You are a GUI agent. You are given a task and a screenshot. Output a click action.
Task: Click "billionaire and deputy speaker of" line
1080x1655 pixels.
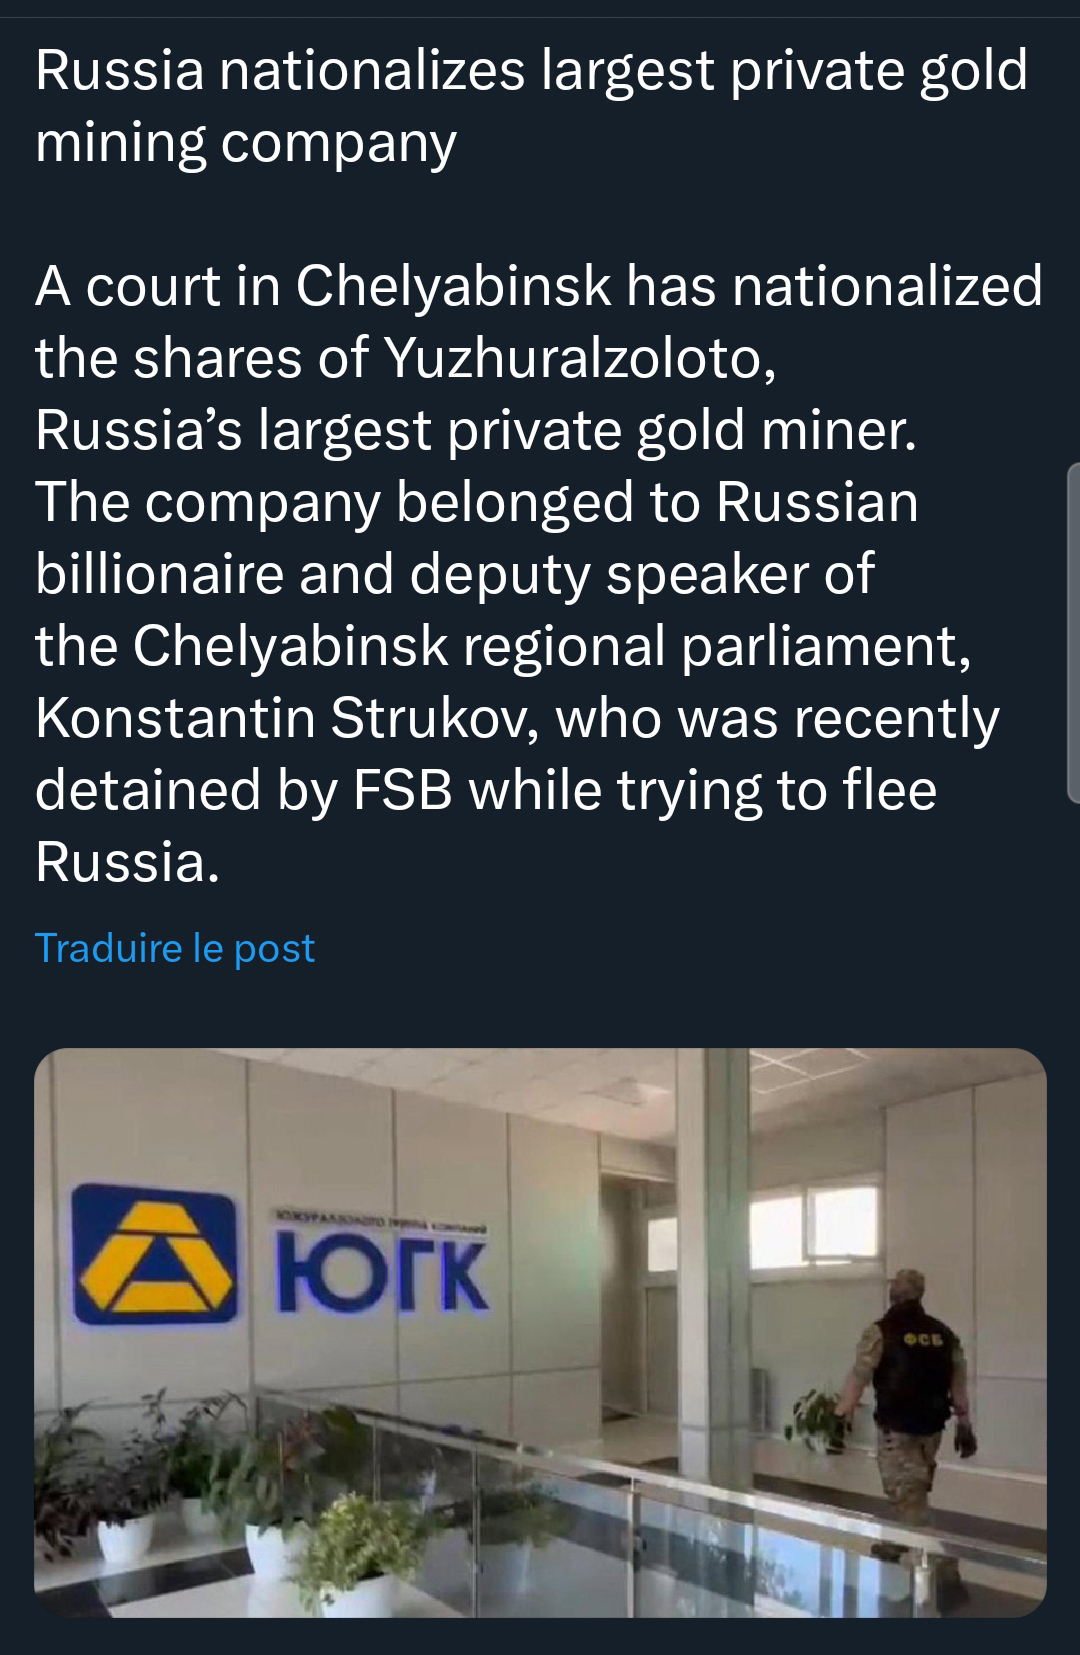click(455, 574)
